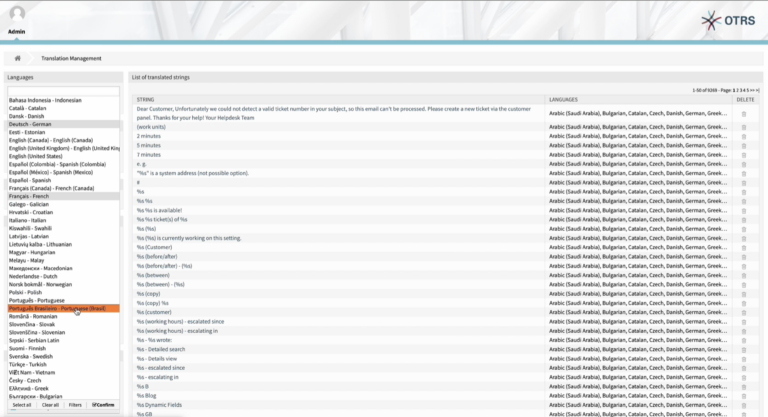This screenshot has width=768, height=417.
Task: Click trash icon for '%s Blog' row
Action: [744, 396]
